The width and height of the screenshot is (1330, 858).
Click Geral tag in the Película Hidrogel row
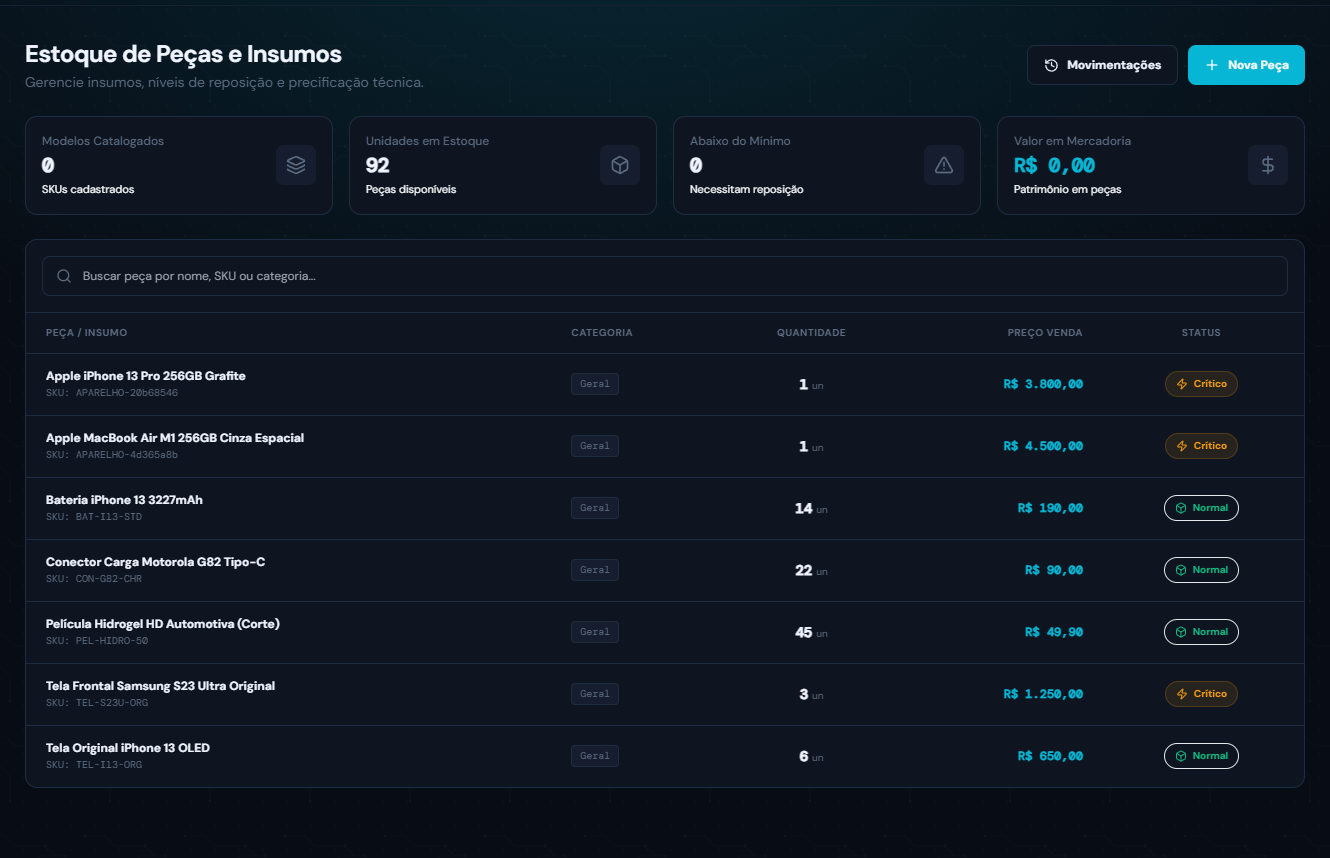pos(595,632)
